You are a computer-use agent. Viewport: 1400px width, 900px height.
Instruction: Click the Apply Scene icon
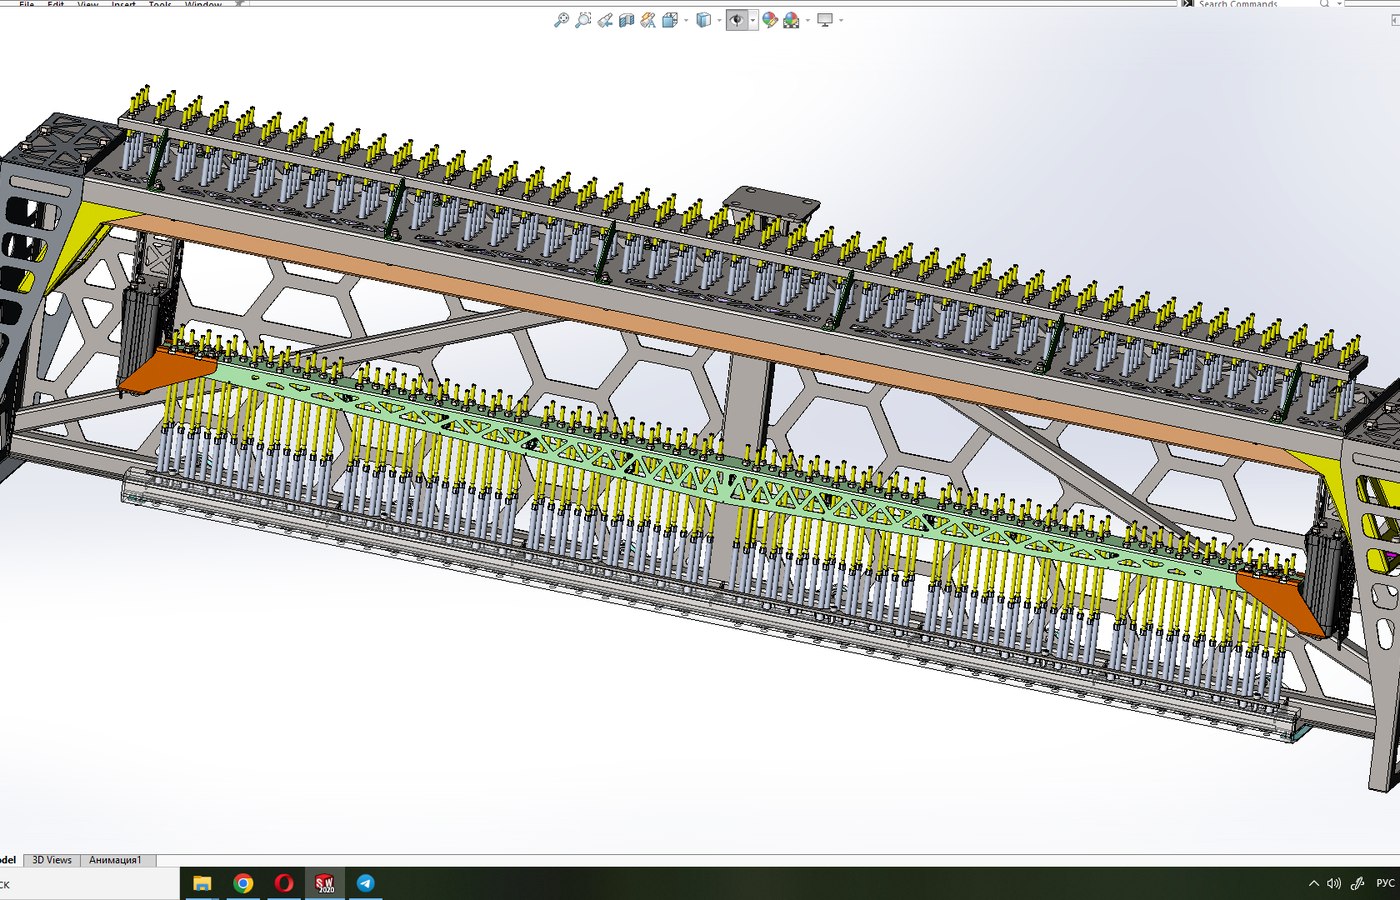(791, 20)
